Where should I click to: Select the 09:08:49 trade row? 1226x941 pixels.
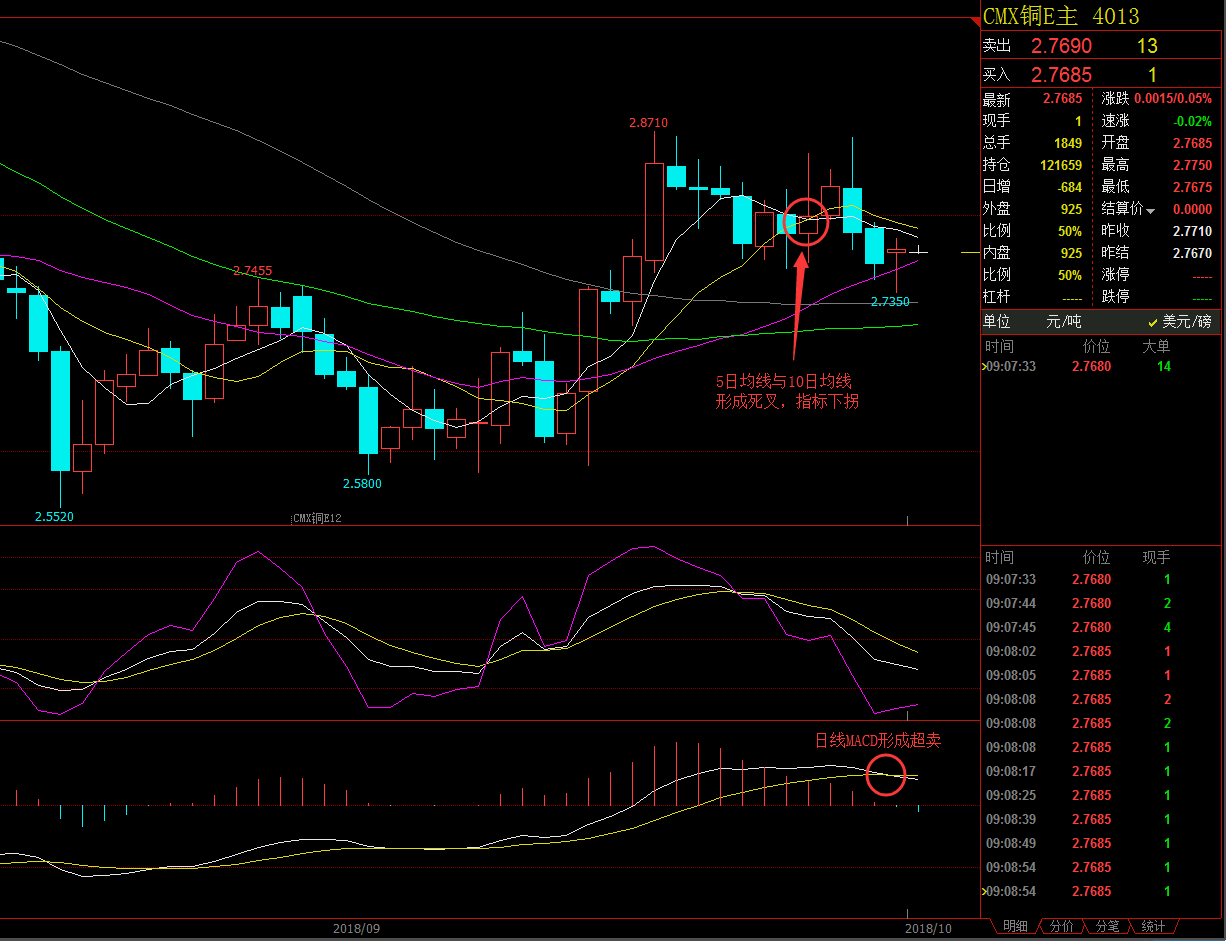[1101, 843]
